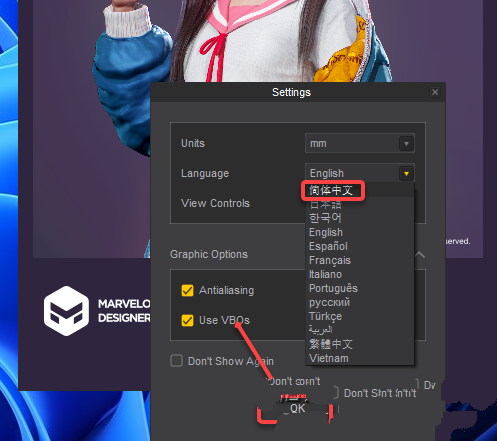Close the Settings dialog
The image size is (497, 441).
click(435, 92)
